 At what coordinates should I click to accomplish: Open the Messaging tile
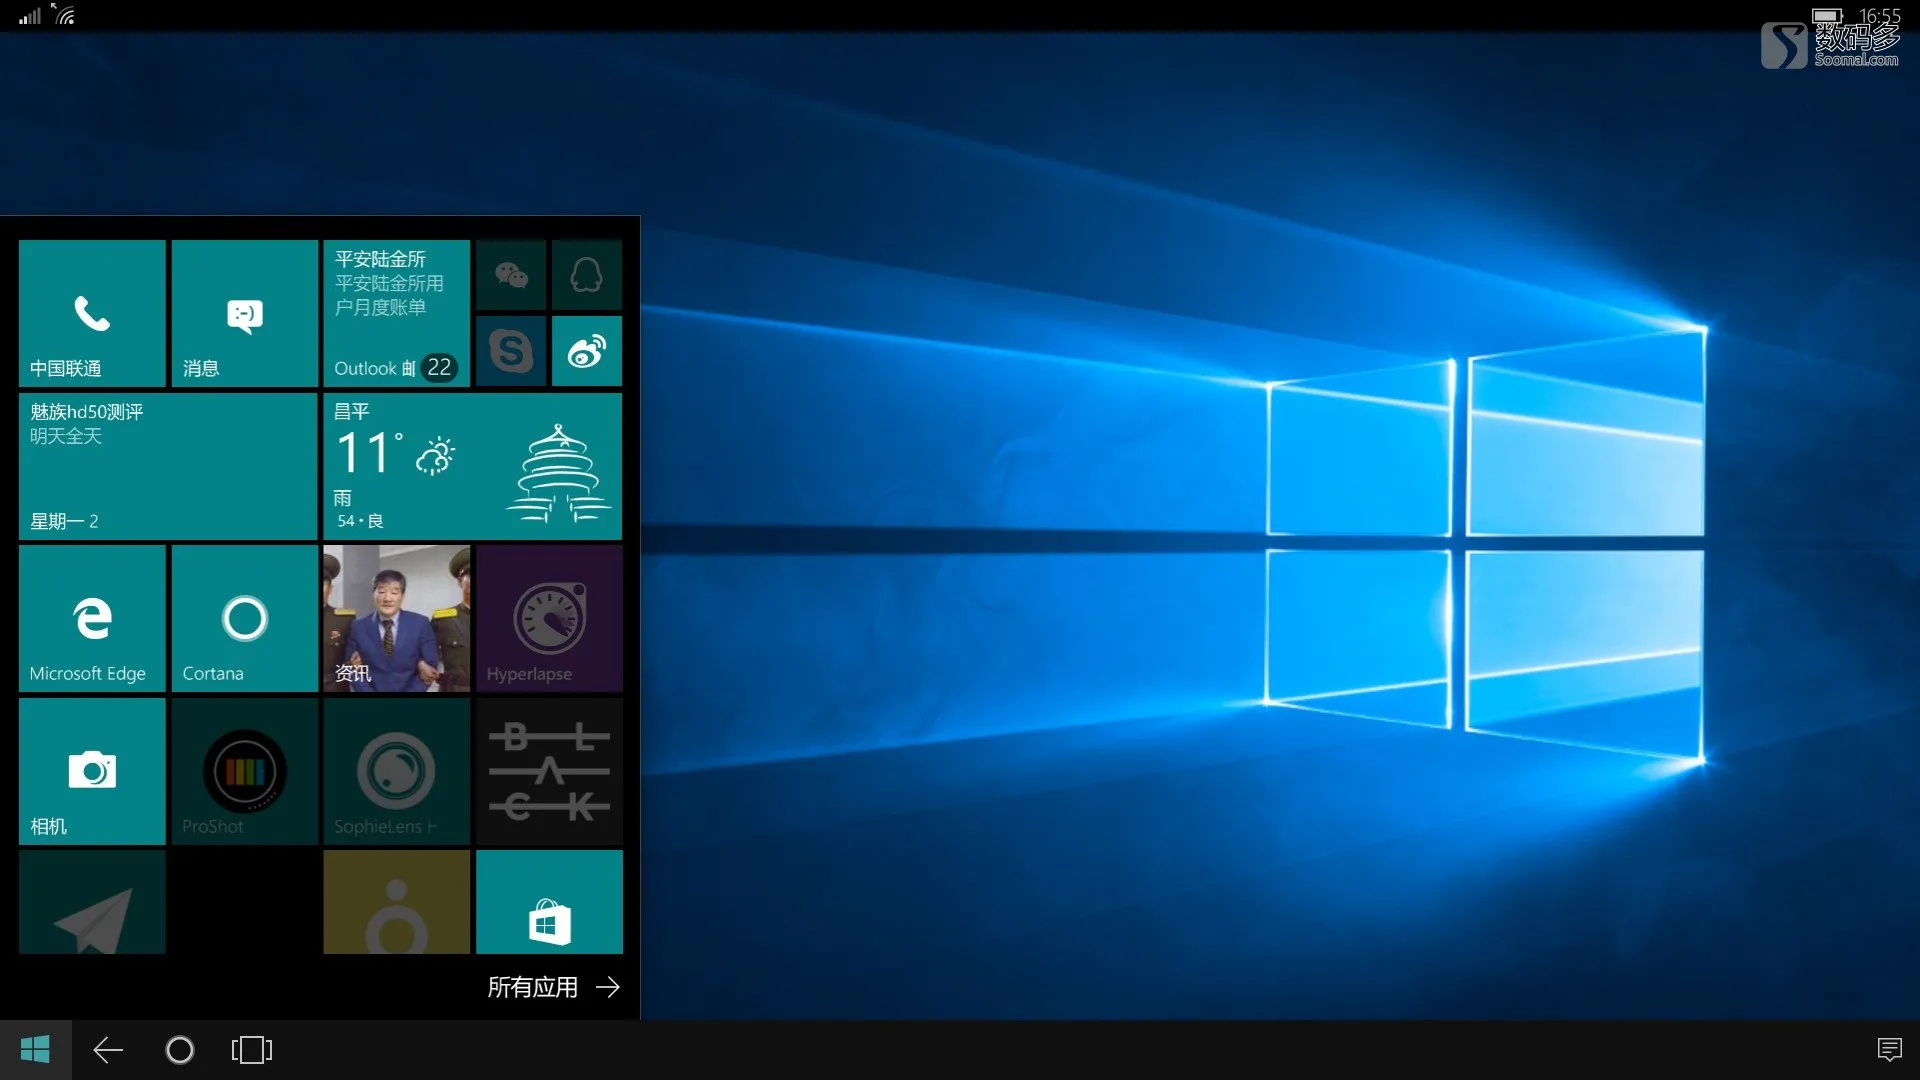(245, 313)
